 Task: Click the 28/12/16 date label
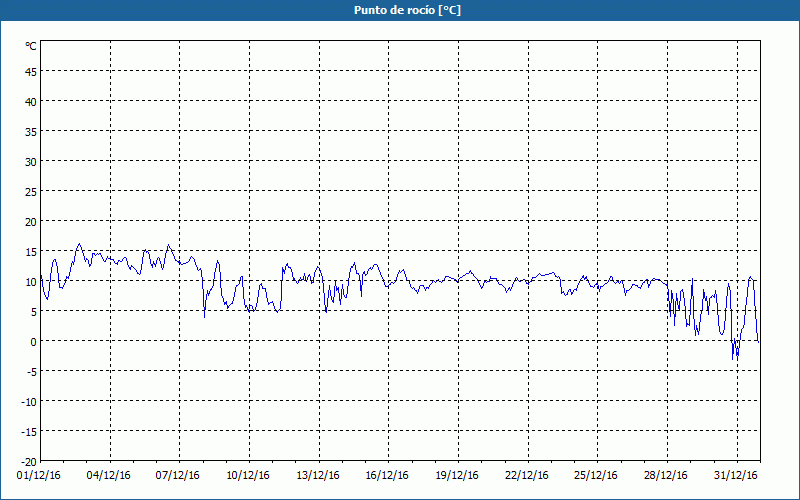[x=666, y=476]
